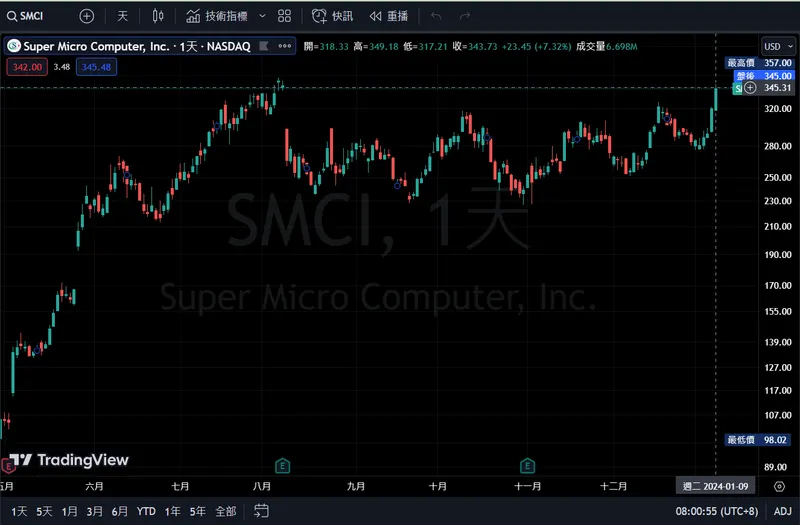Select the 全部 (all) date range
Screen dimensions: 800x525
226,511
